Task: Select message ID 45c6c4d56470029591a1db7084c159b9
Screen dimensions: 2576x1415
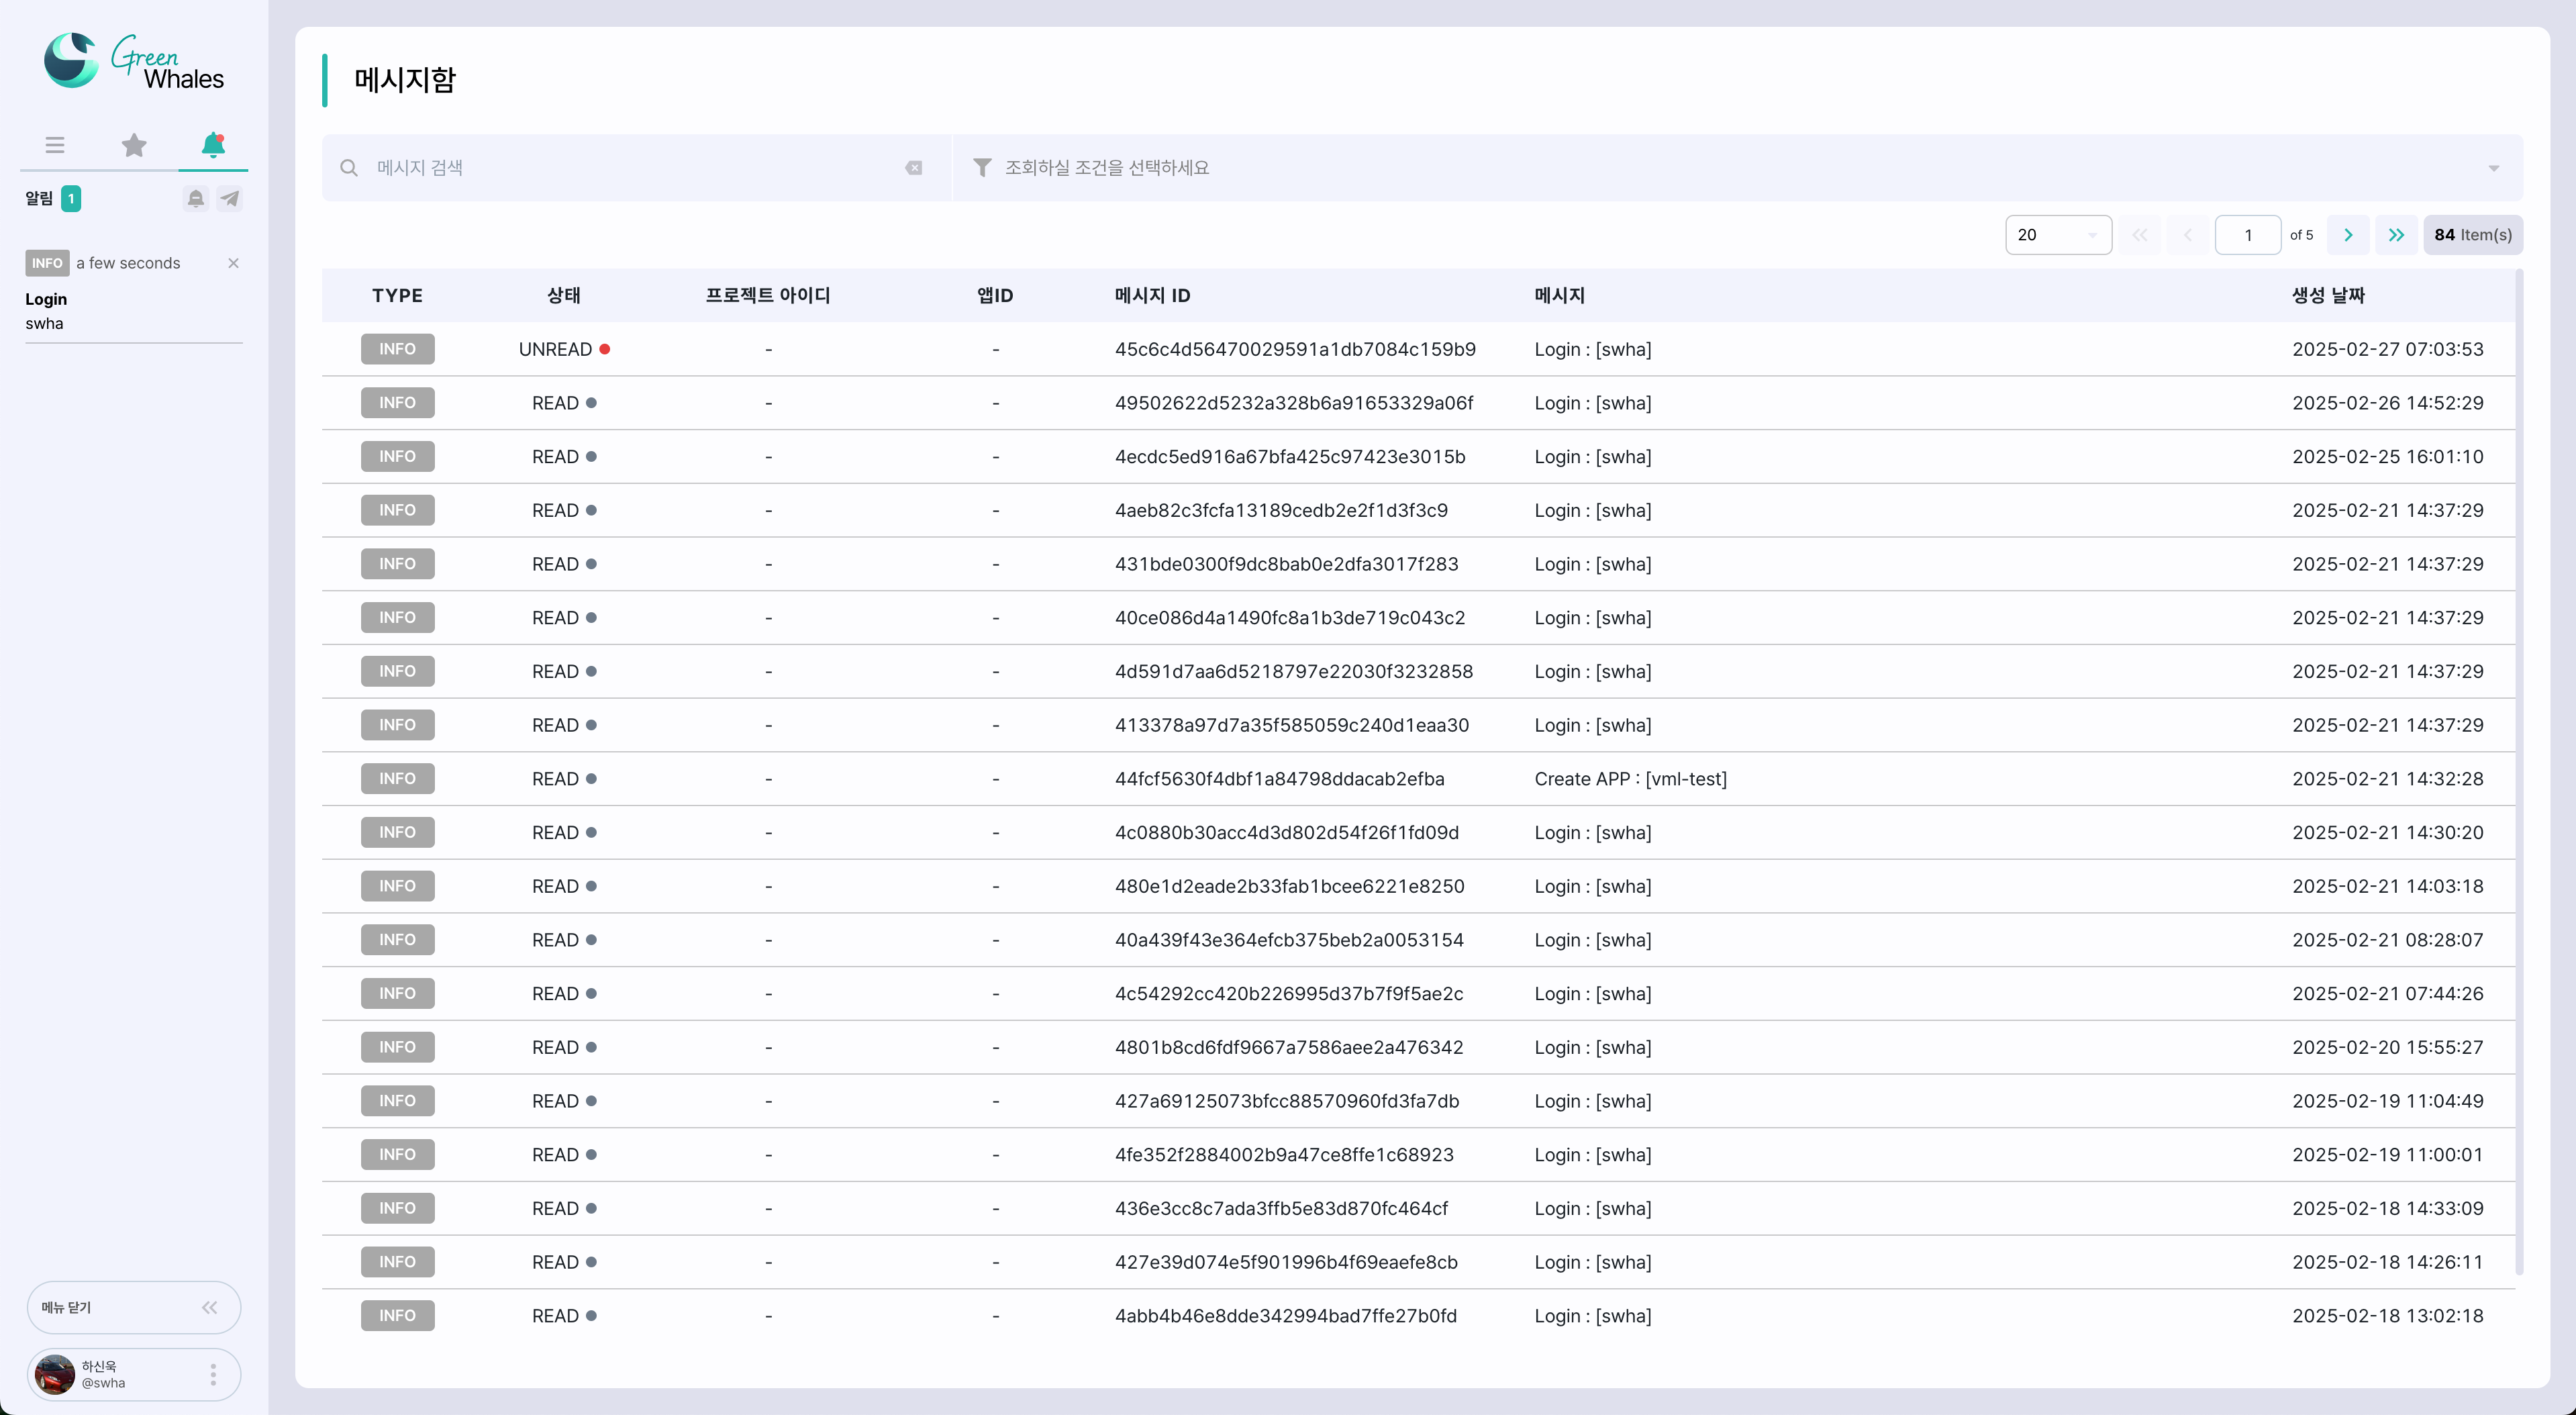Action: tap(1295, 349)
